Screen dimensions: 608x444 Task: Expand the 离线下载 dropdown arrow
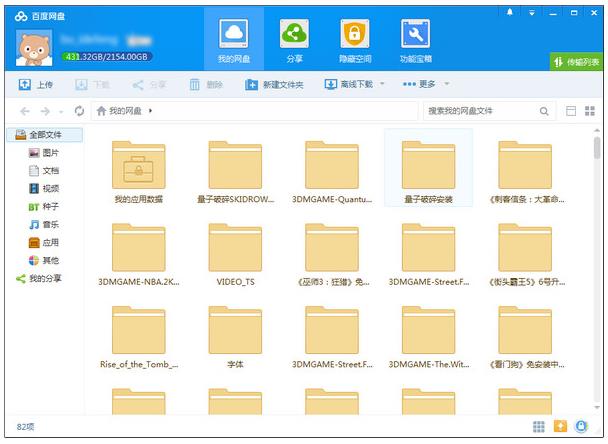(x=382, y=84)
